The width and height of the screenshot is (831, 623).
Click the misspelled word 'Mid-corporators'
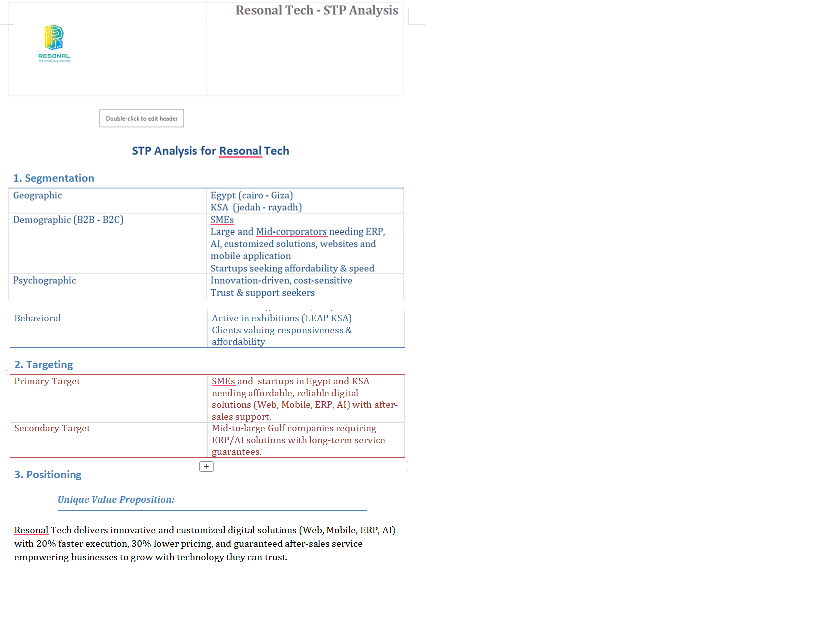pos(291,232)
